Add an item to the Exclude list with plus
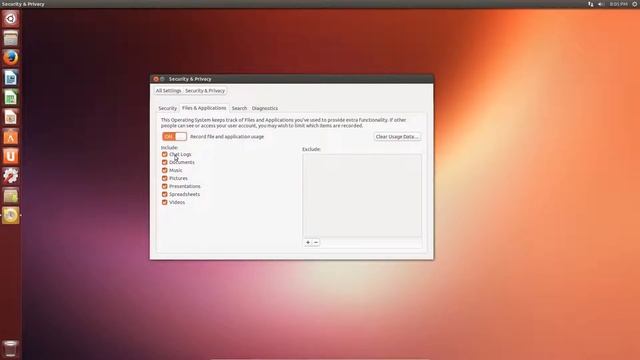This screenshot has width=640, height=360. tap(308, 242)
